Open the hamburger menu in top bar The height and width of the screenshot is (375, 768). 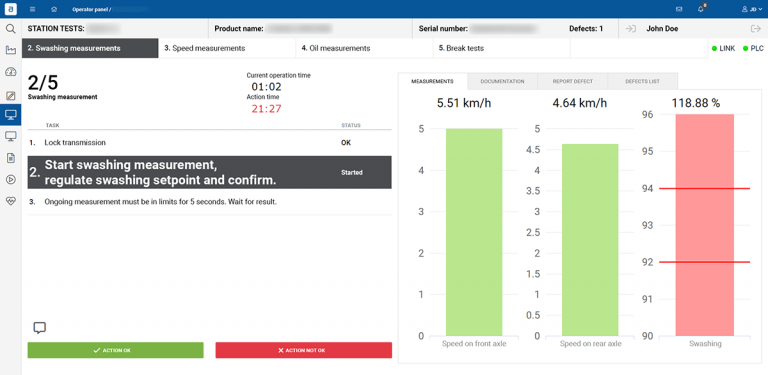coord(32,9)
